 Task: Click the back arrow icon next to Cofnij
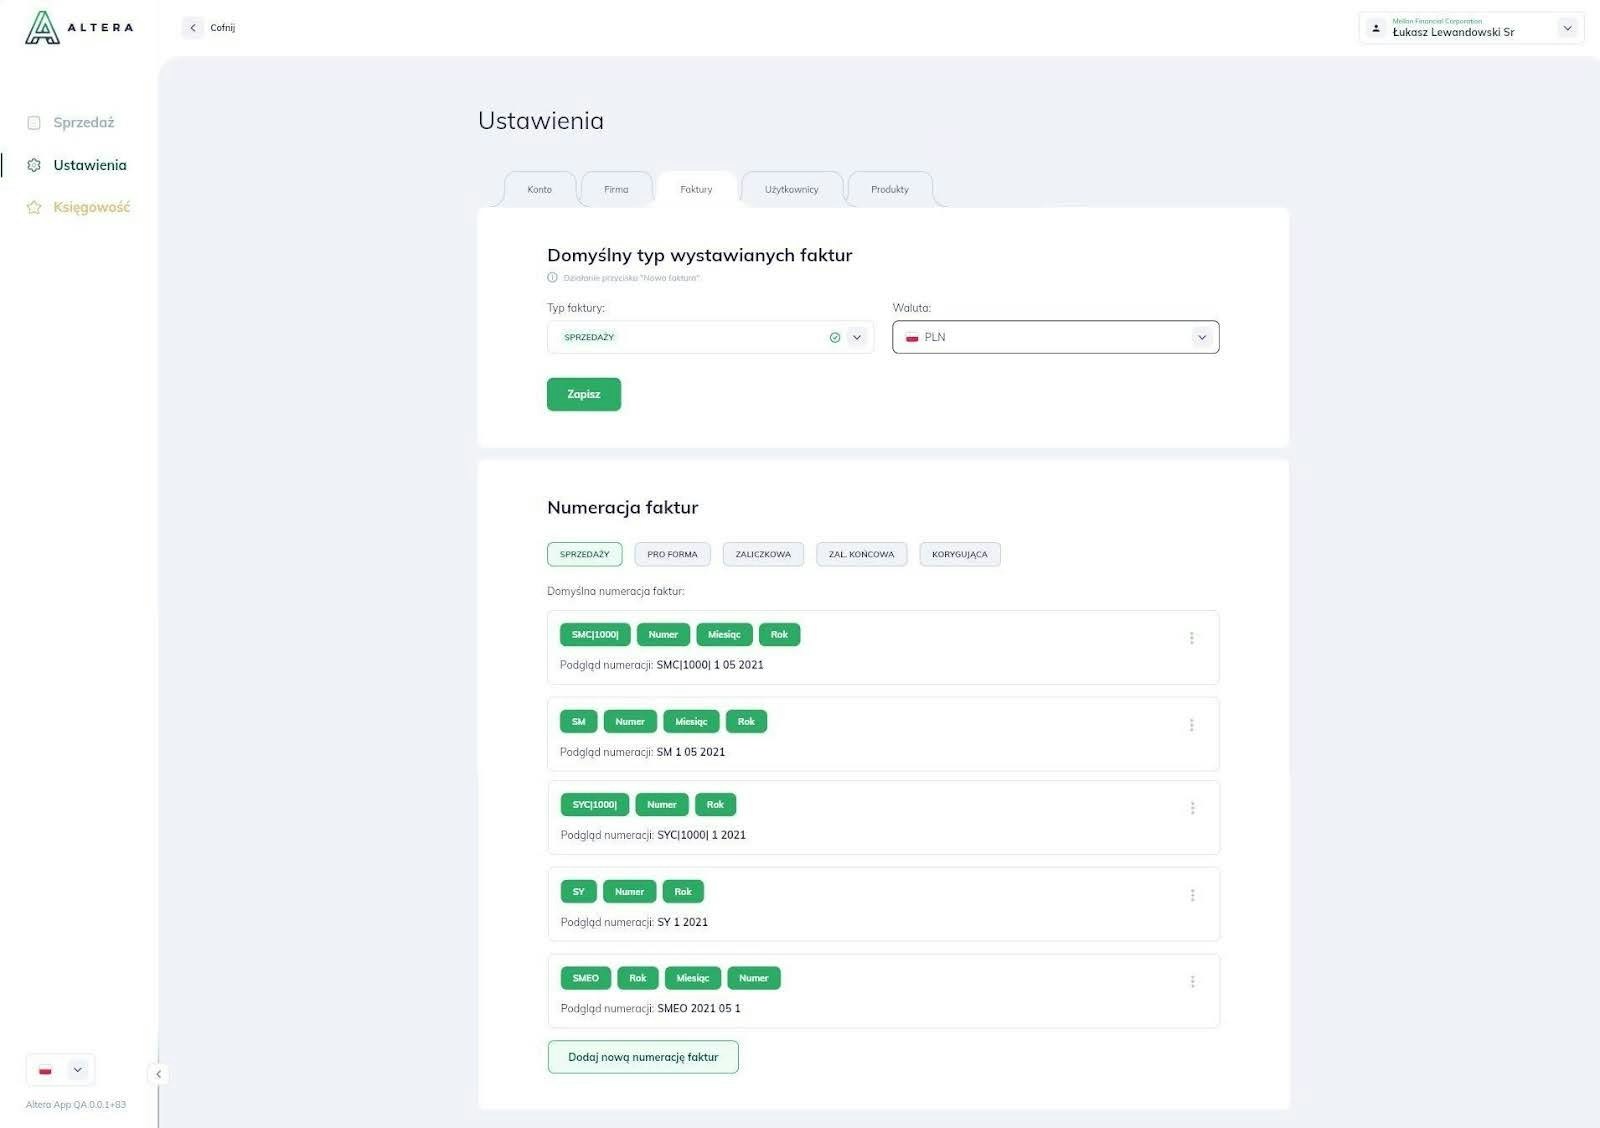[x=193, y=28]
